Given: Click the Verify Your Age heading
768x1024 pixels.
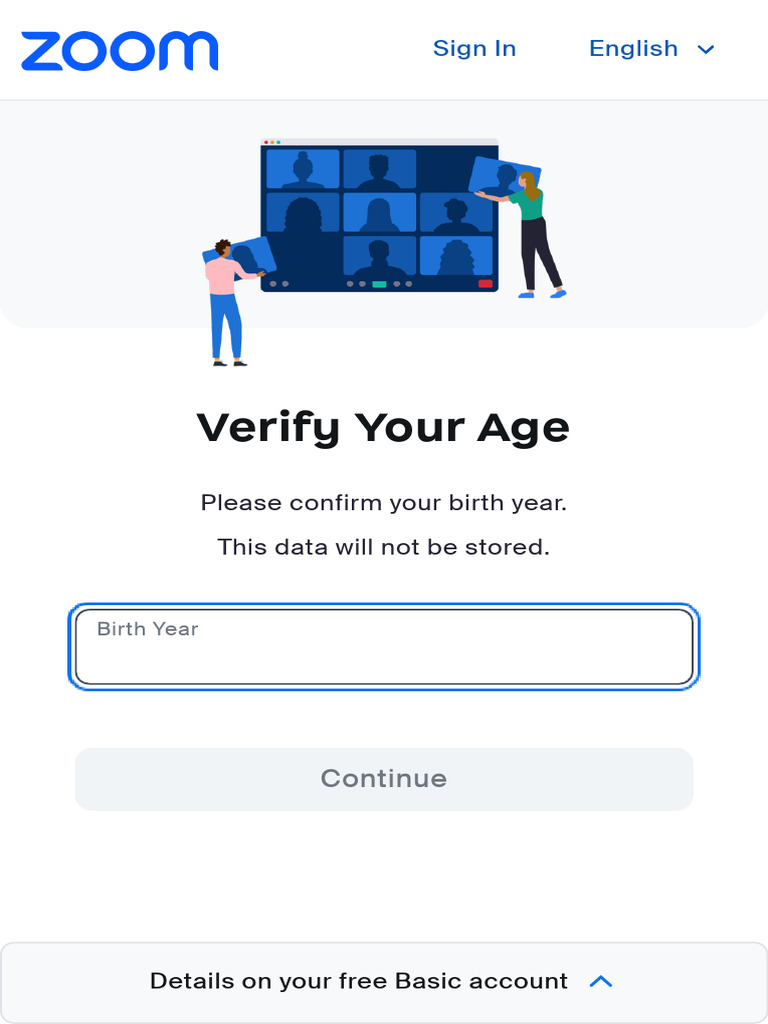Looking at the screenshot, I should [383, 428].
